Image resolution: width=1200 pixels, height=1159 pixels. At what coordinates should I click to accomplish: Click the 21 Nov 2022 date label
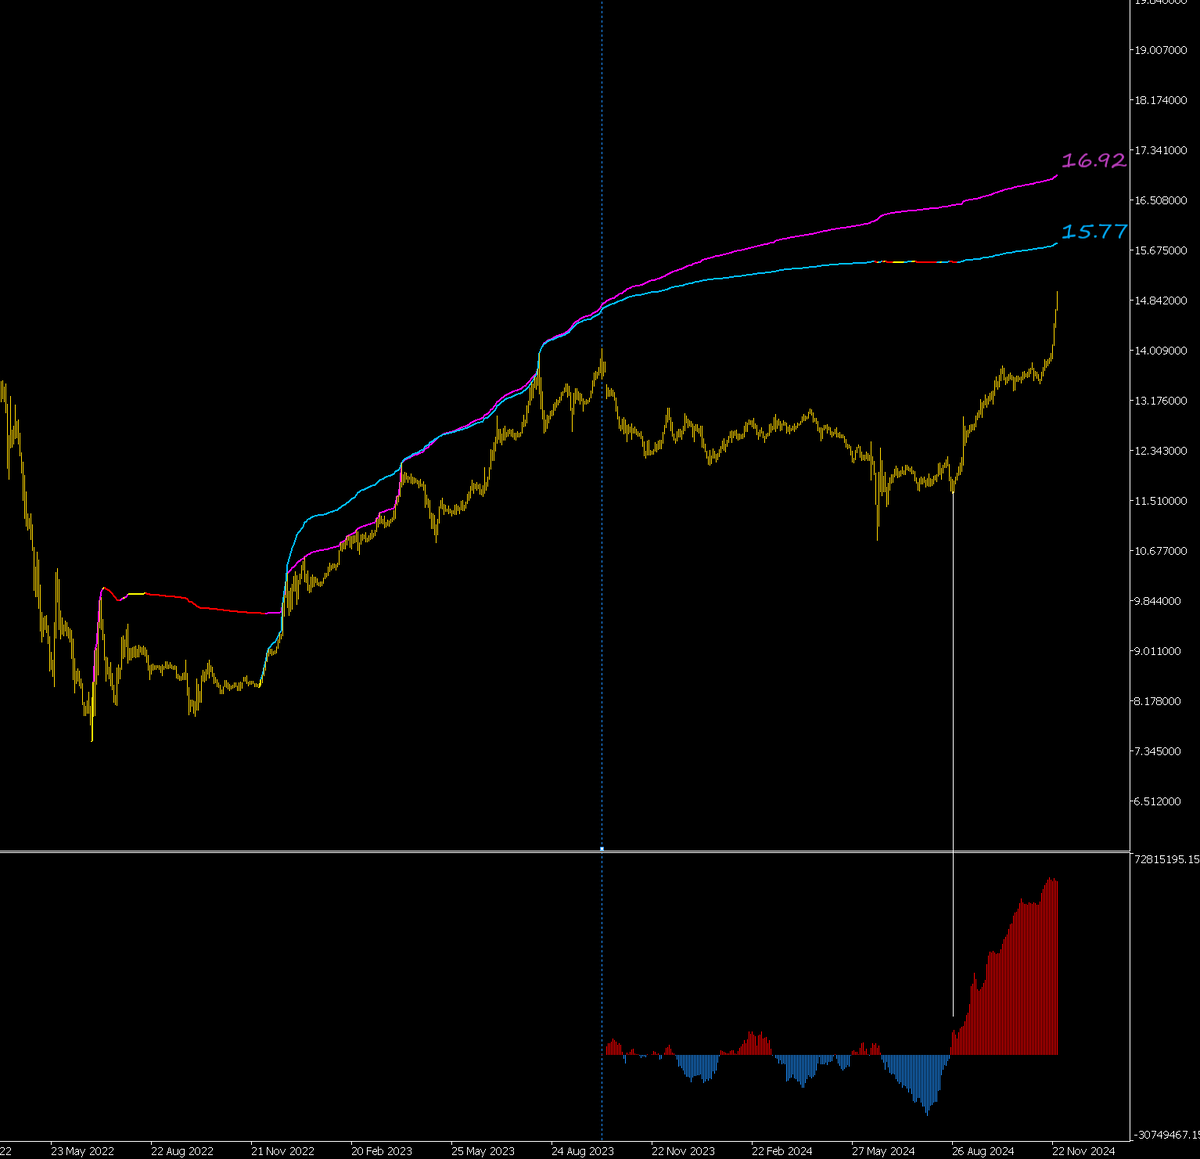(282, 1151)
